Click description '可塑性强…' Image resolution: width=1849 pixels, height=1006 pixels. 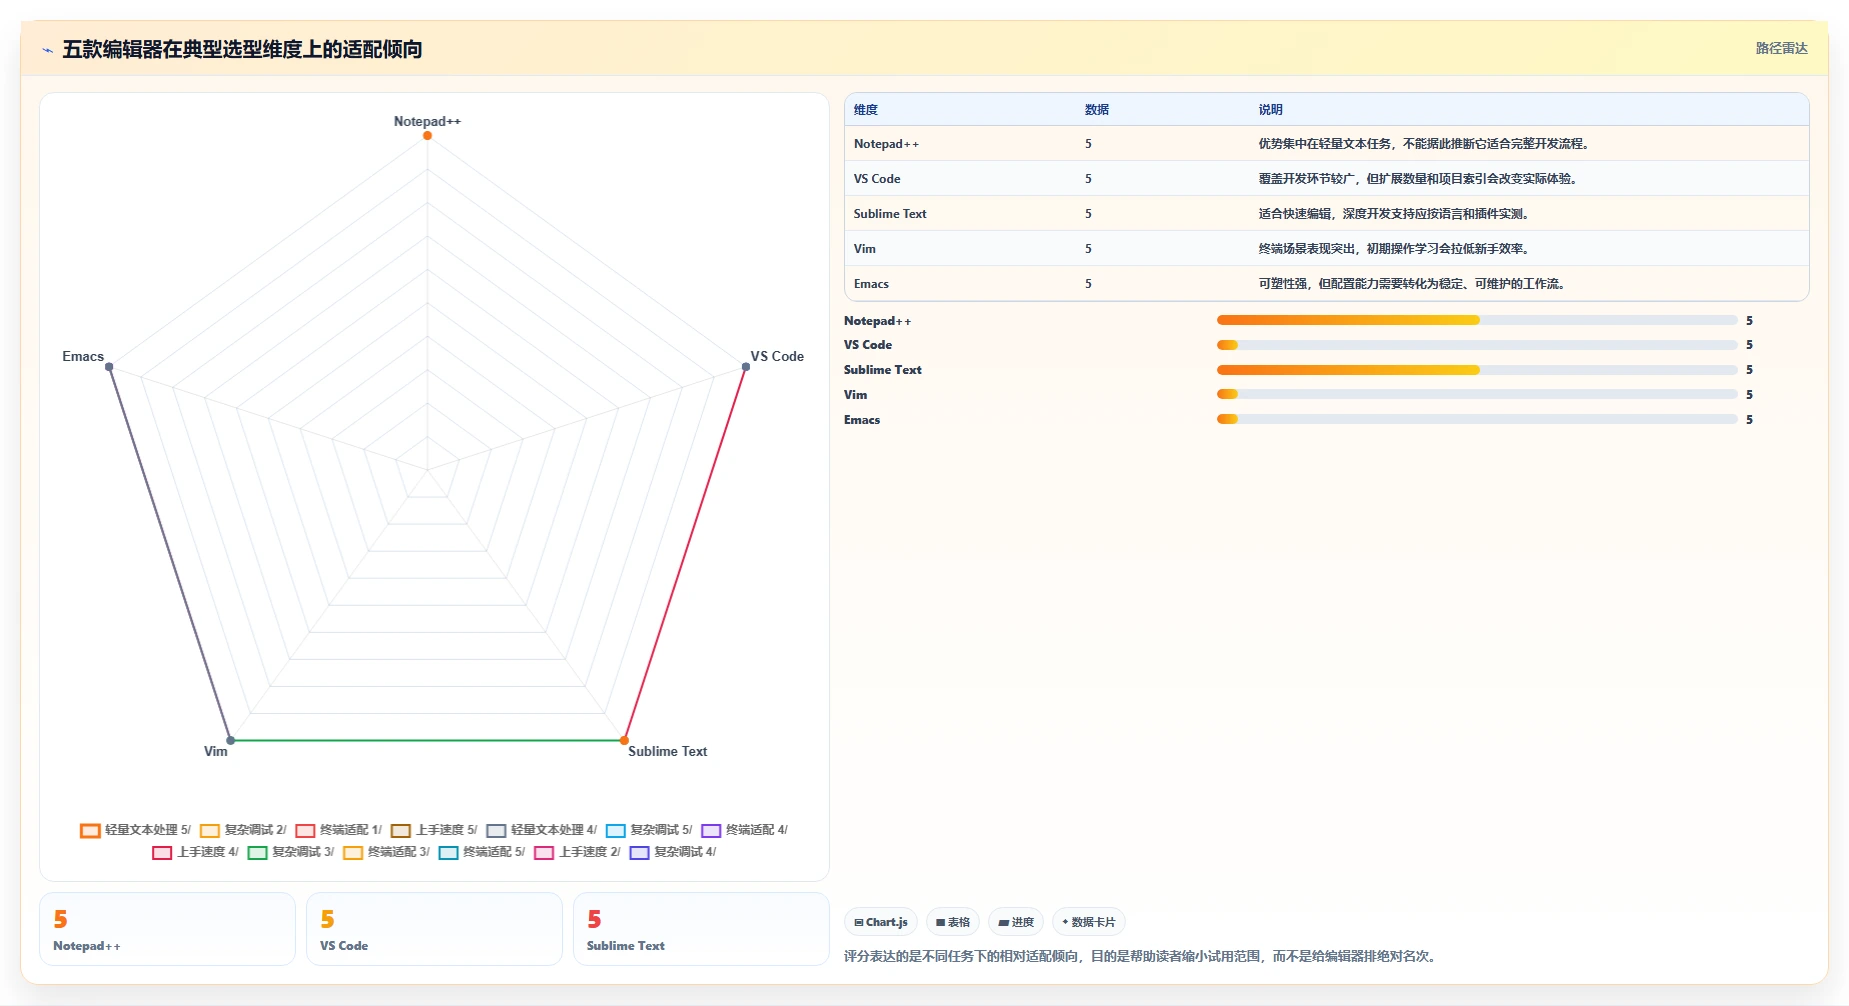(1412, 284)
